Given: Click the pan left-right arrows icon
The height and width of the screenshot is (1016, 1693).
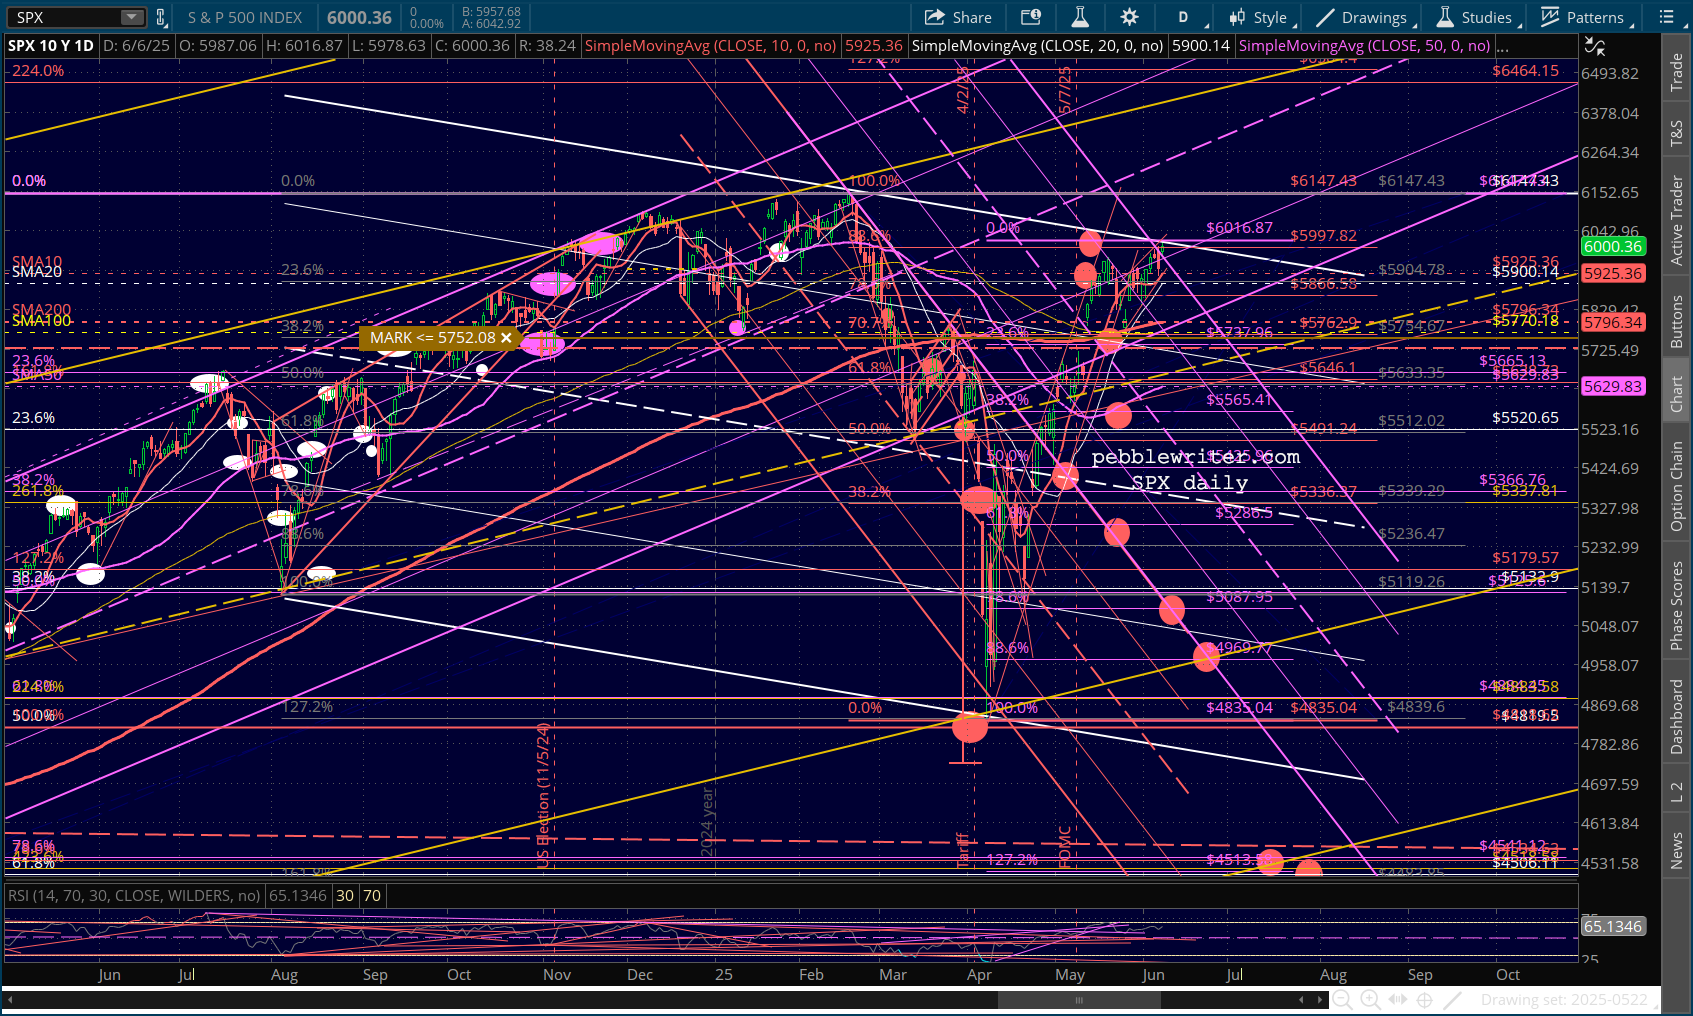Looking at the screenshot, I should (x=1397, y=999).
